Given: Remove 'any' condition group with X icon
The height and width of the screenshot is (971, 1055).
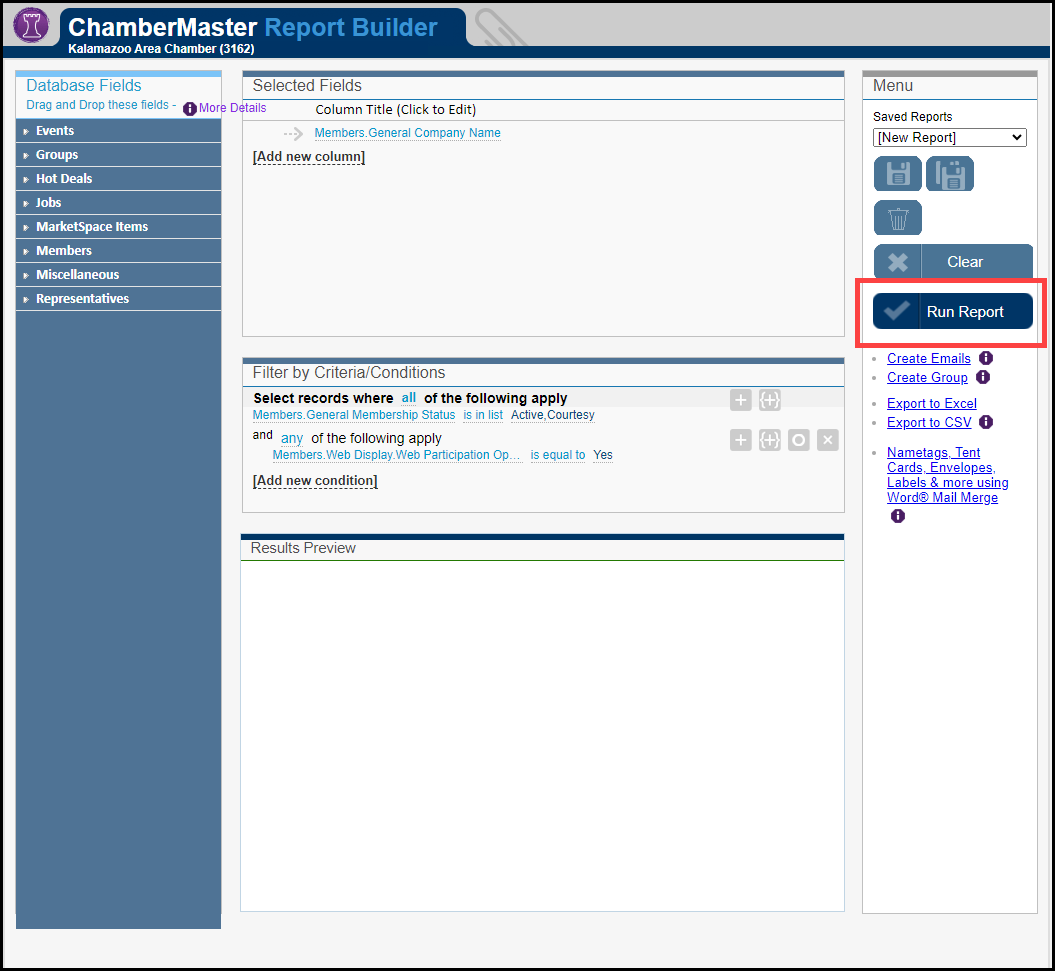Looking at the screenshot, I should tap(827, 440).
